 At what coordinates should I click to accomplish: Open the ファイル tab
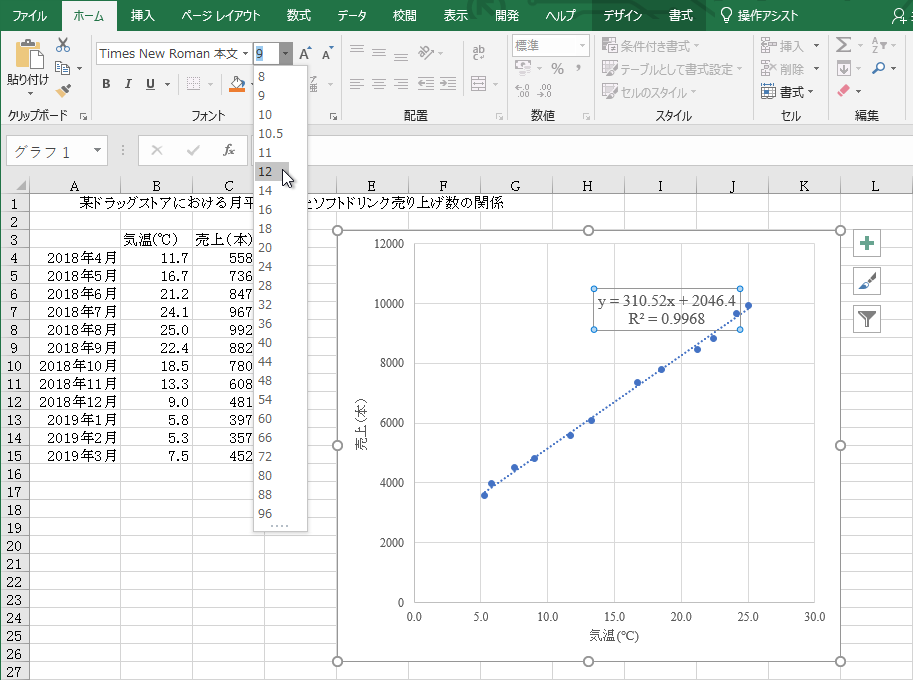click(30, 16)
